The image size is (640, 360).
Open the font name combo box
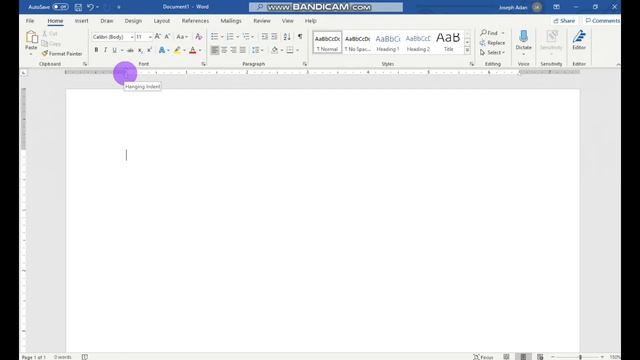(x=113, y=37)
